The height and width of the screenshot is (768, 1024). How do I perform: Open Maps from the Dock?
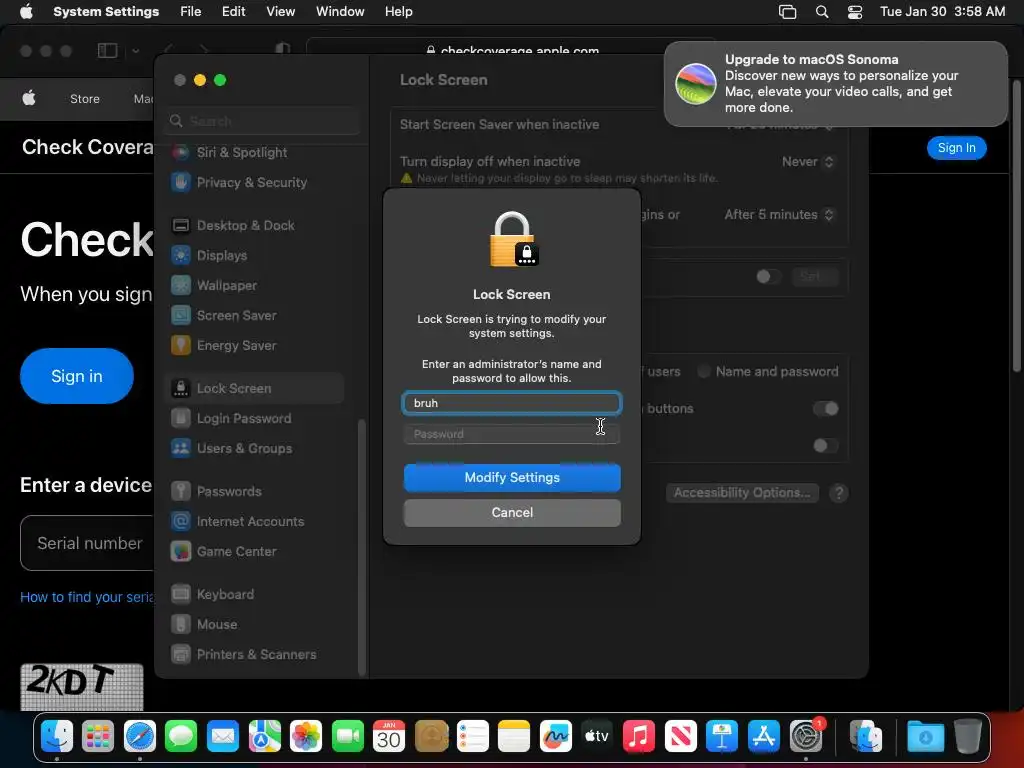point(264,737)
